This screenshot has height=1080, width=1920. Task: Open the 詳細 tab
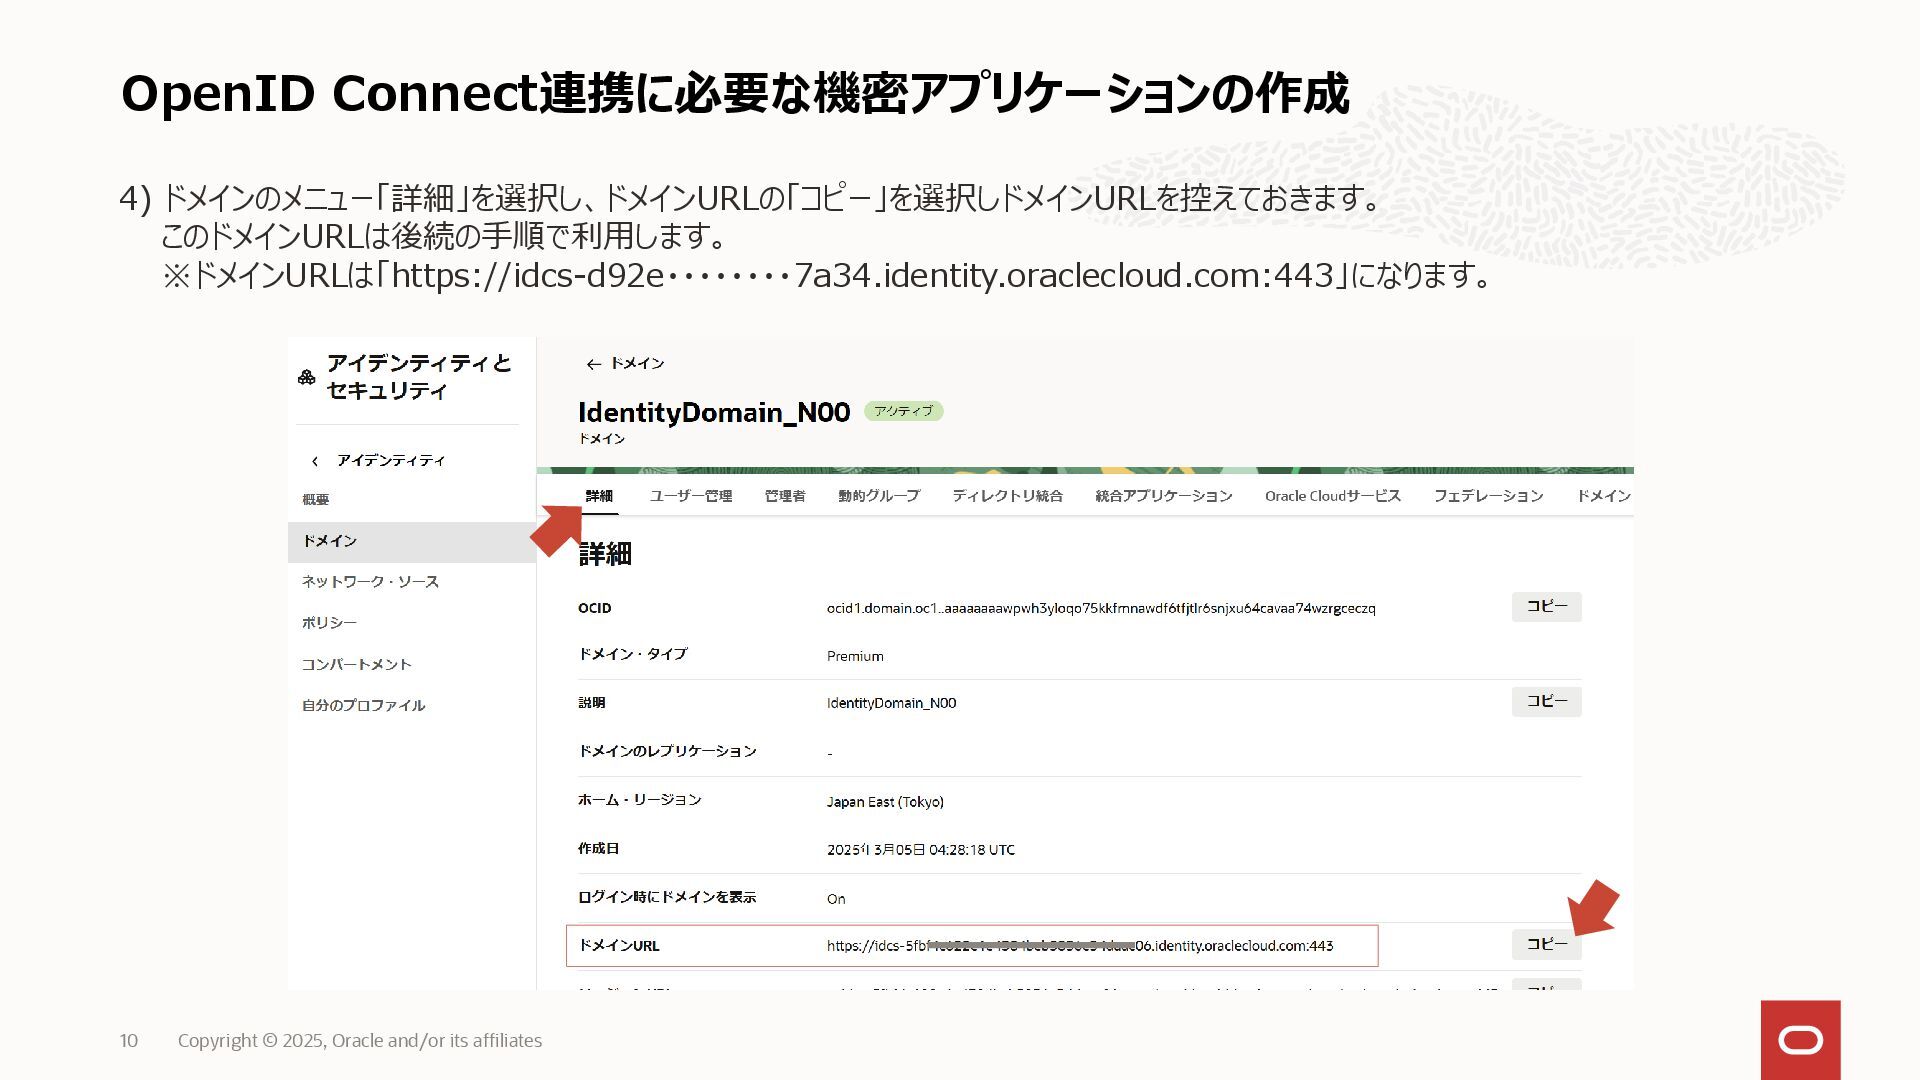pyautogui.click(x=599, y=496)
